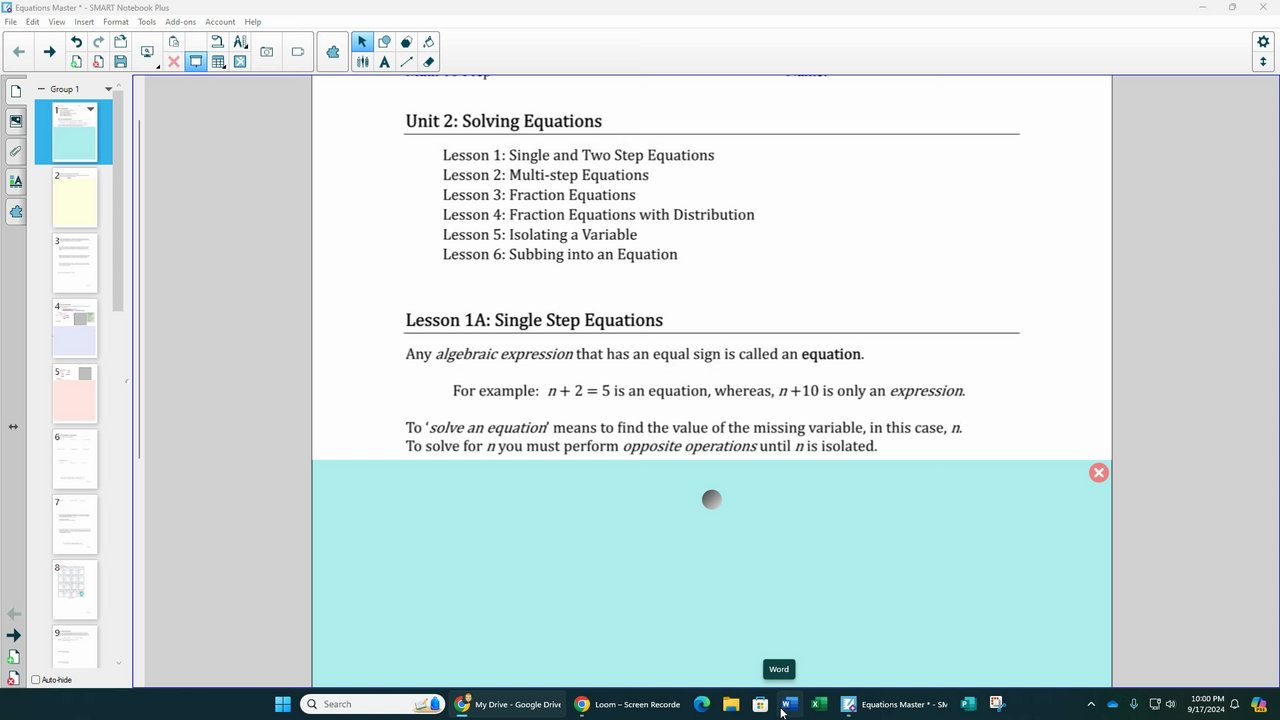Screen dimensions: 1280x720
Task: Click the screen shade drag handle circle
Action: (711, 499)
